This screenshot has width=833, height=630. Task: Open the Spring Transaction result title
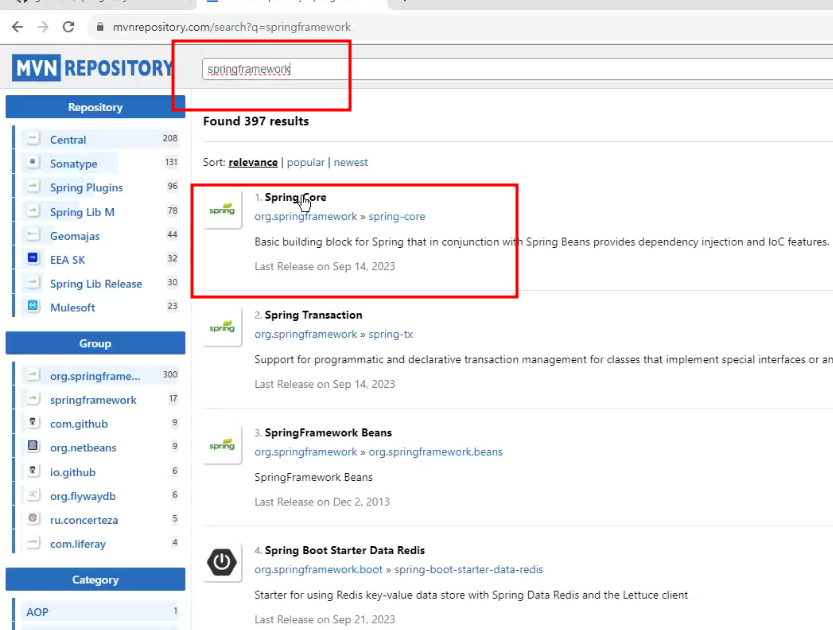313,315
